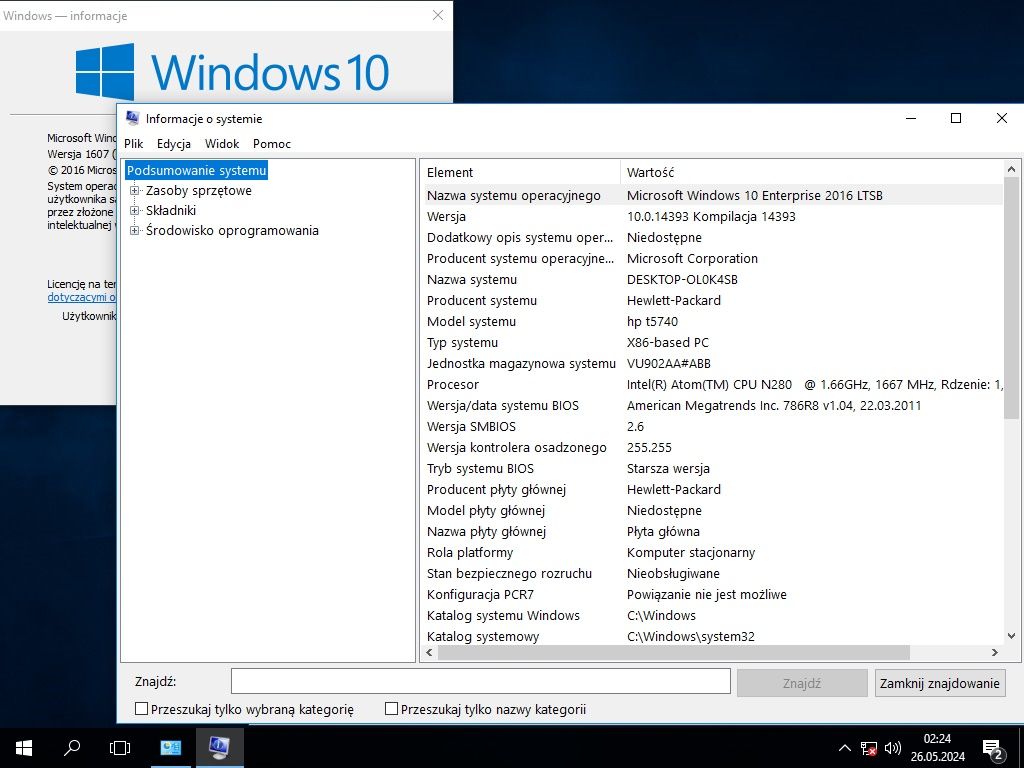This screenshot has height=768, width=1024.
Task: Open the license terms link in winver
Action: pyautogui.click(x=82, y=297)
